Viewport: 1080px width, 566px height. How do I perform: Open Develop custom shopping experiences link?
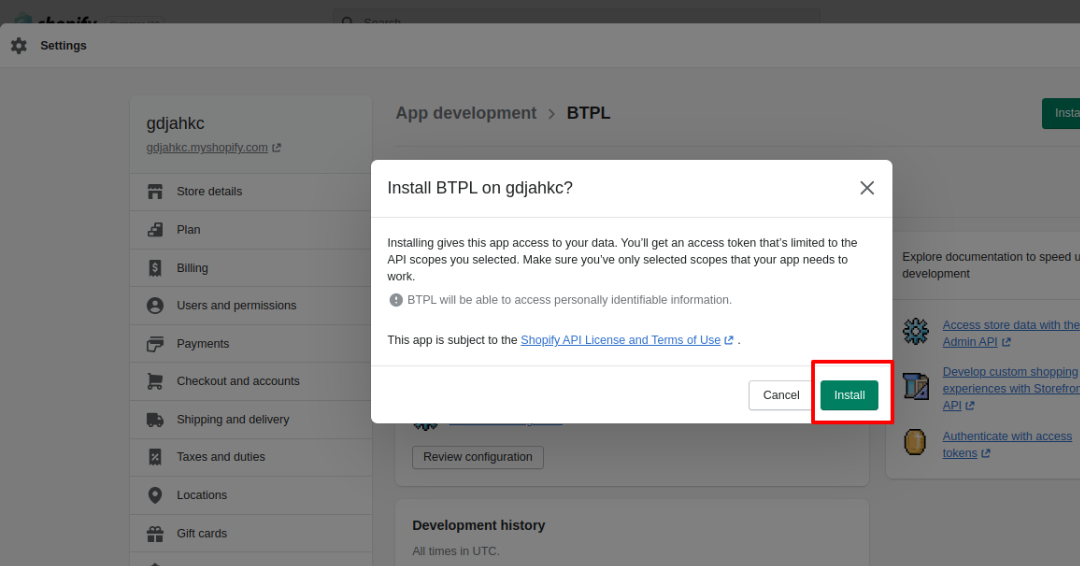click(x=1010, y=388)
